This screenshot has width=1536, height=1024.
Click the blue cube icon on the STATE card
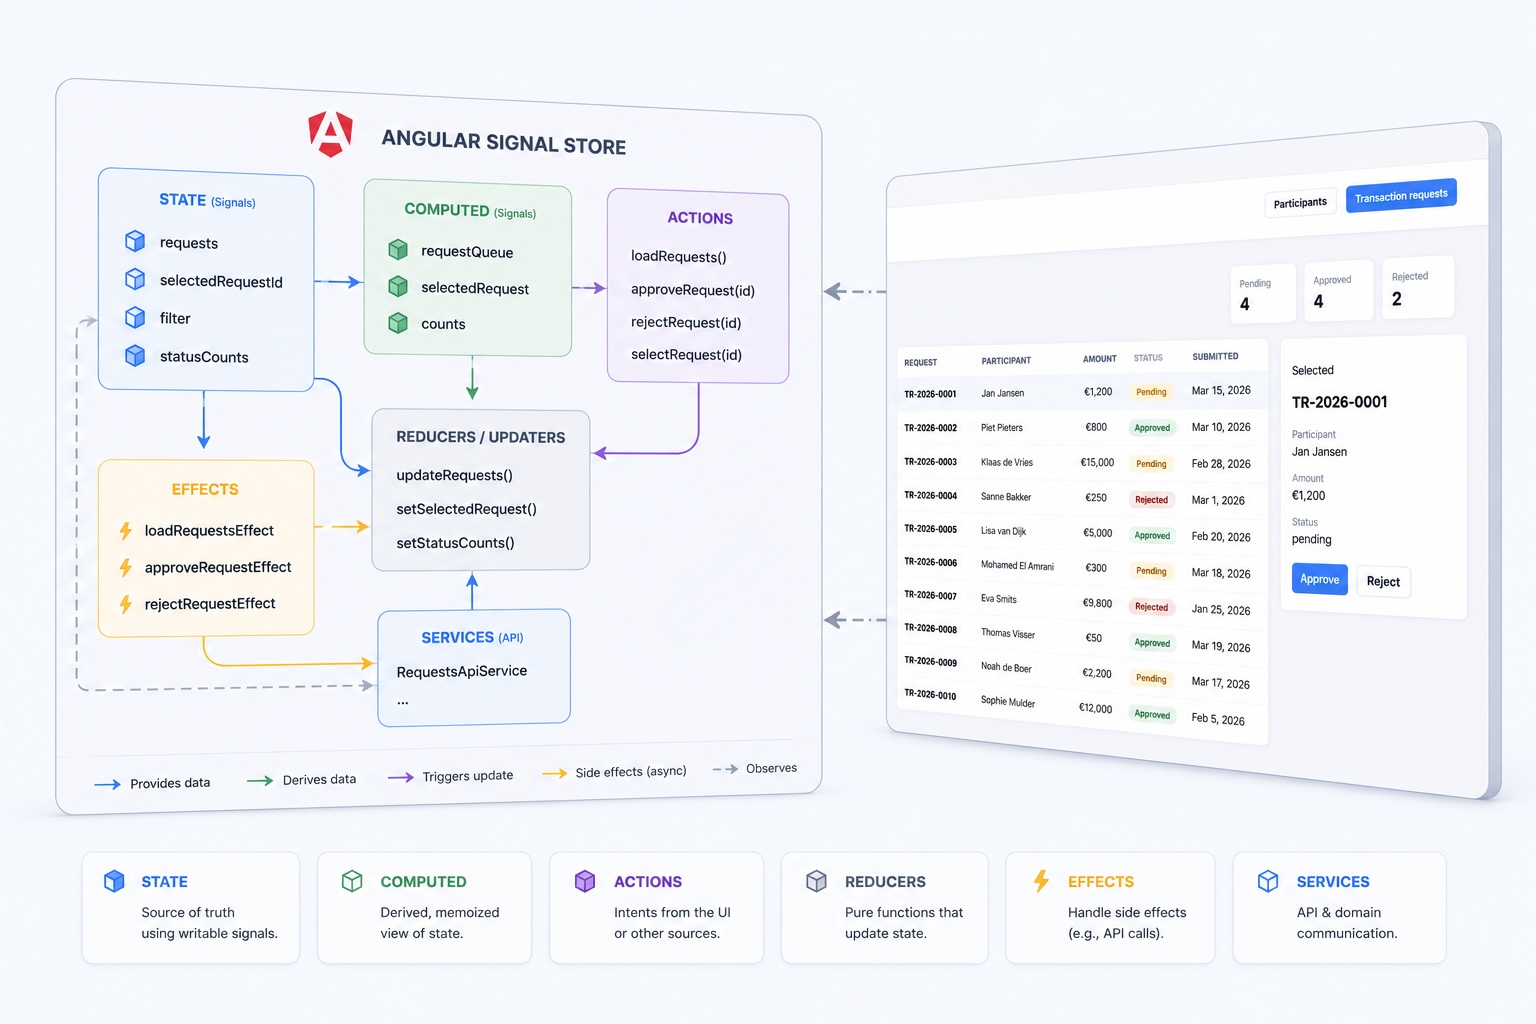pos(115,880)
